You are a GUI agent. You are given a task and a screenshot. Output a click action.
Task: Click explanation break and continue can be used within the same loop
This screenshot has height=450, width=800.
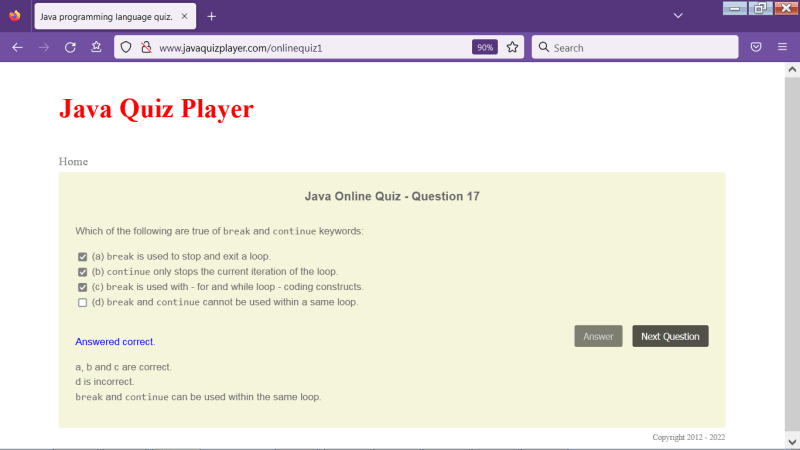(x=198, y=397)
